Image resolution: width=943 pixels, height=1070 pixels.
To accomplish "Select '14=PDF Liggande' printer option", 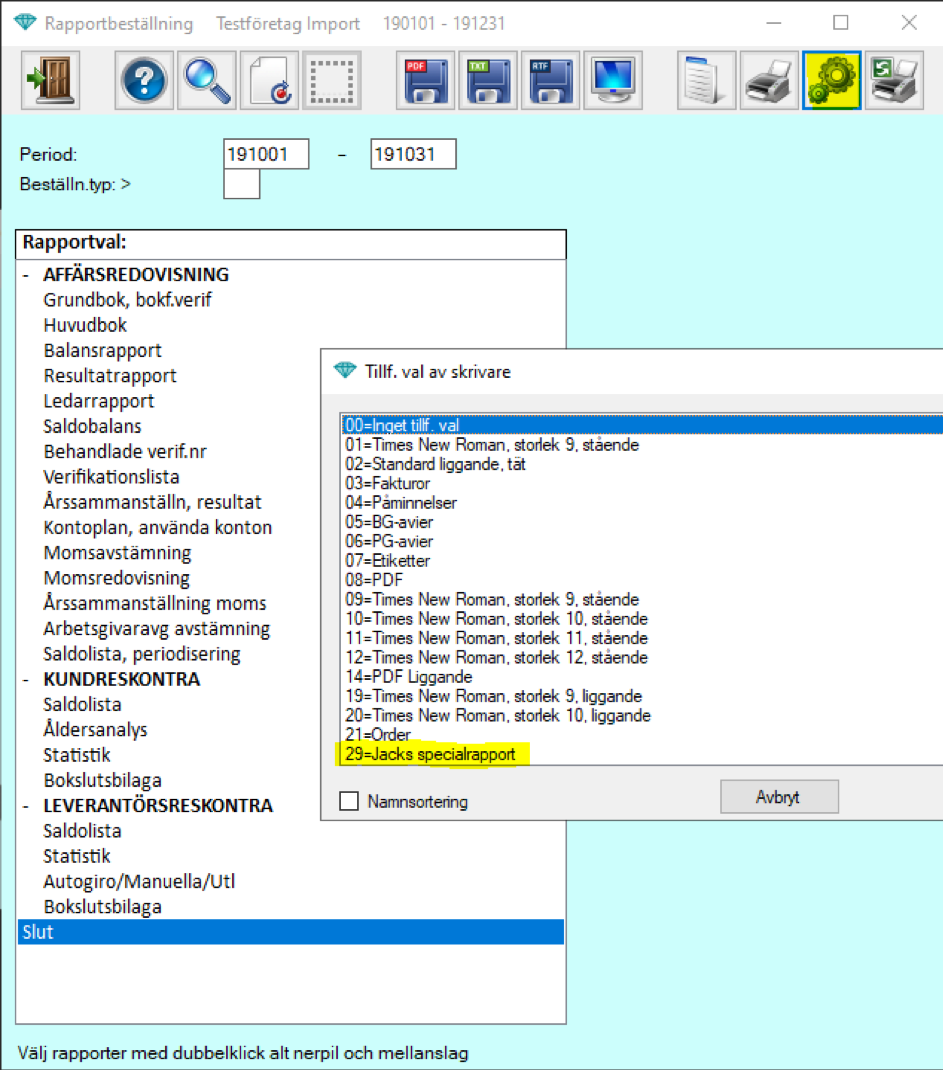I will tap(409, 677).
